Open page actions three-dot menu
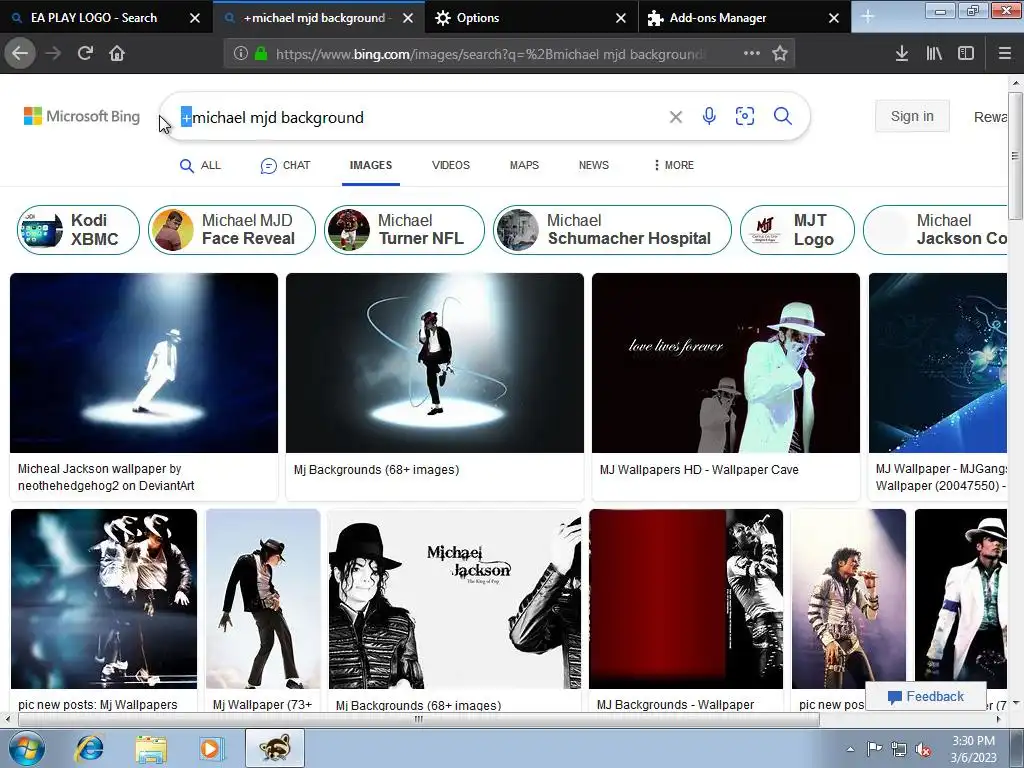Viewport: 1024px width, 768px height. click(752, 53)
